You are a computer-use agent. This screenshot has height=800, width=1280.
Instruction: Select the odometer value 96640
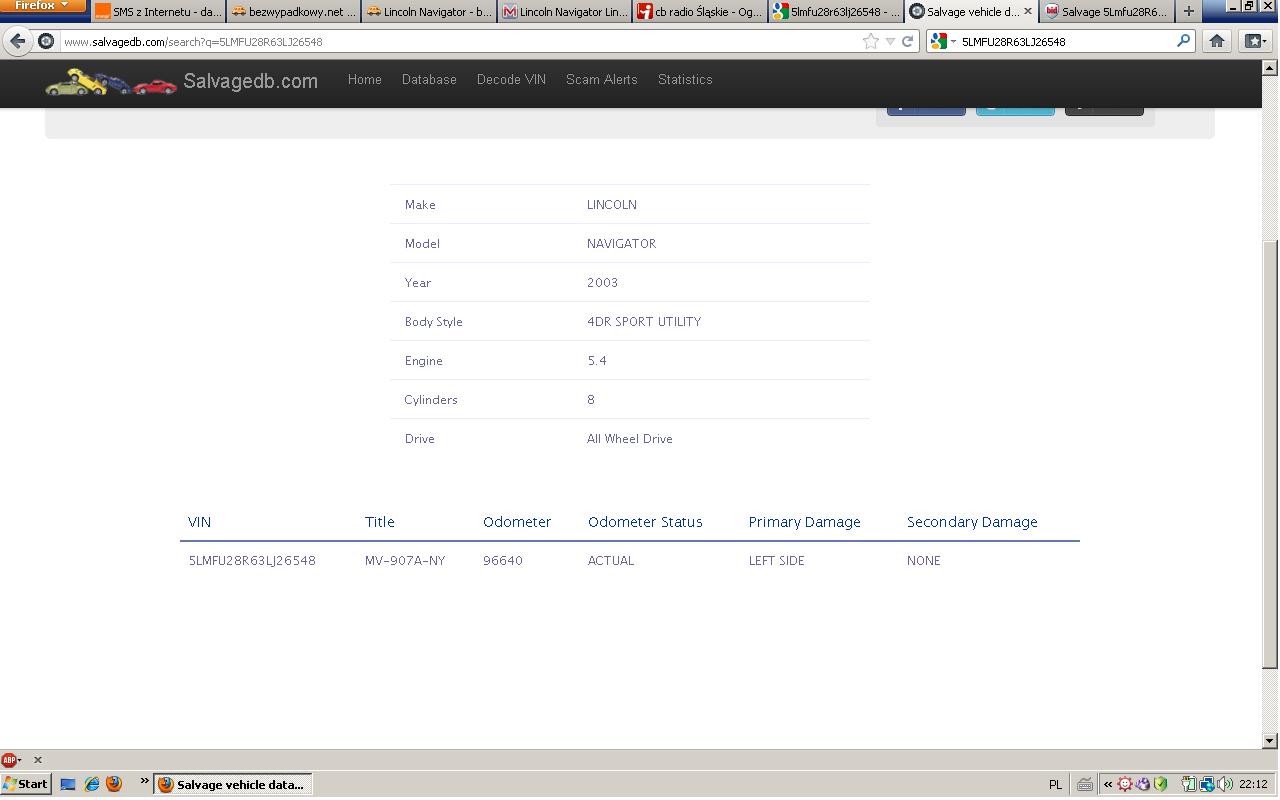click(503, 561)
